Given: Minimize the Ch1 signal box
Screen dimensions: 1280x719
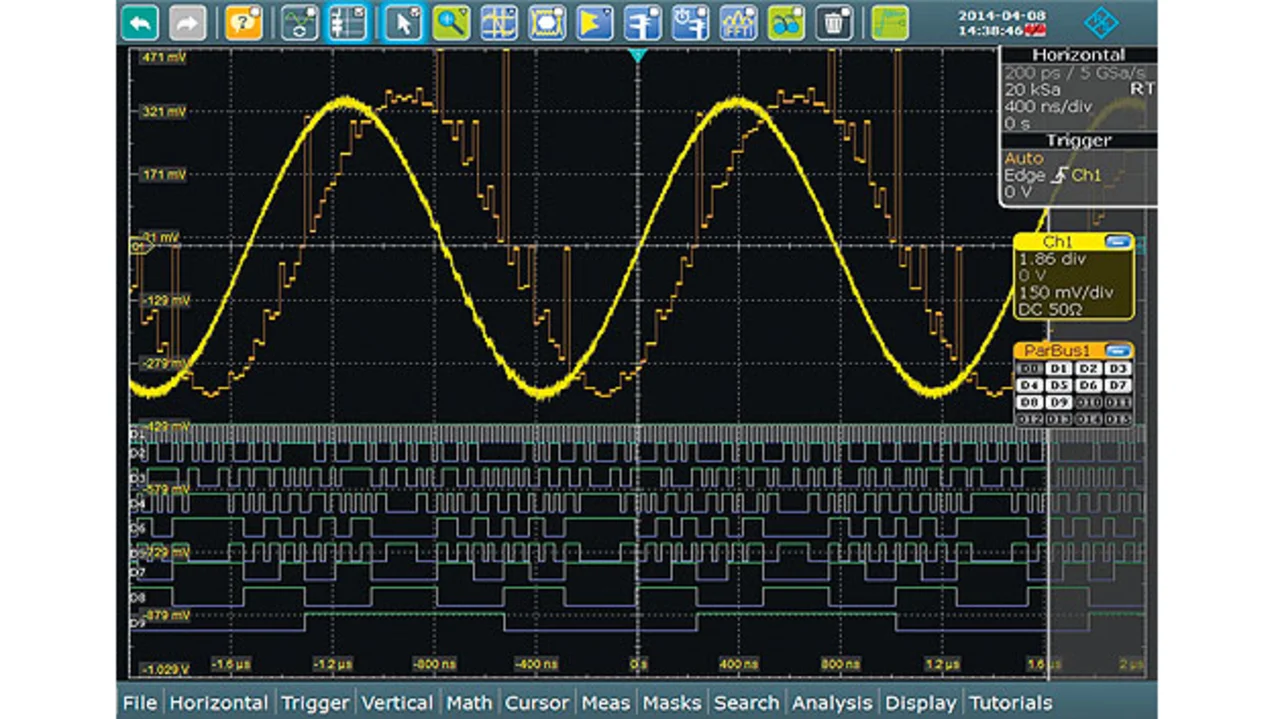Looking at the screenshot, I should (x=1118, y=242).
